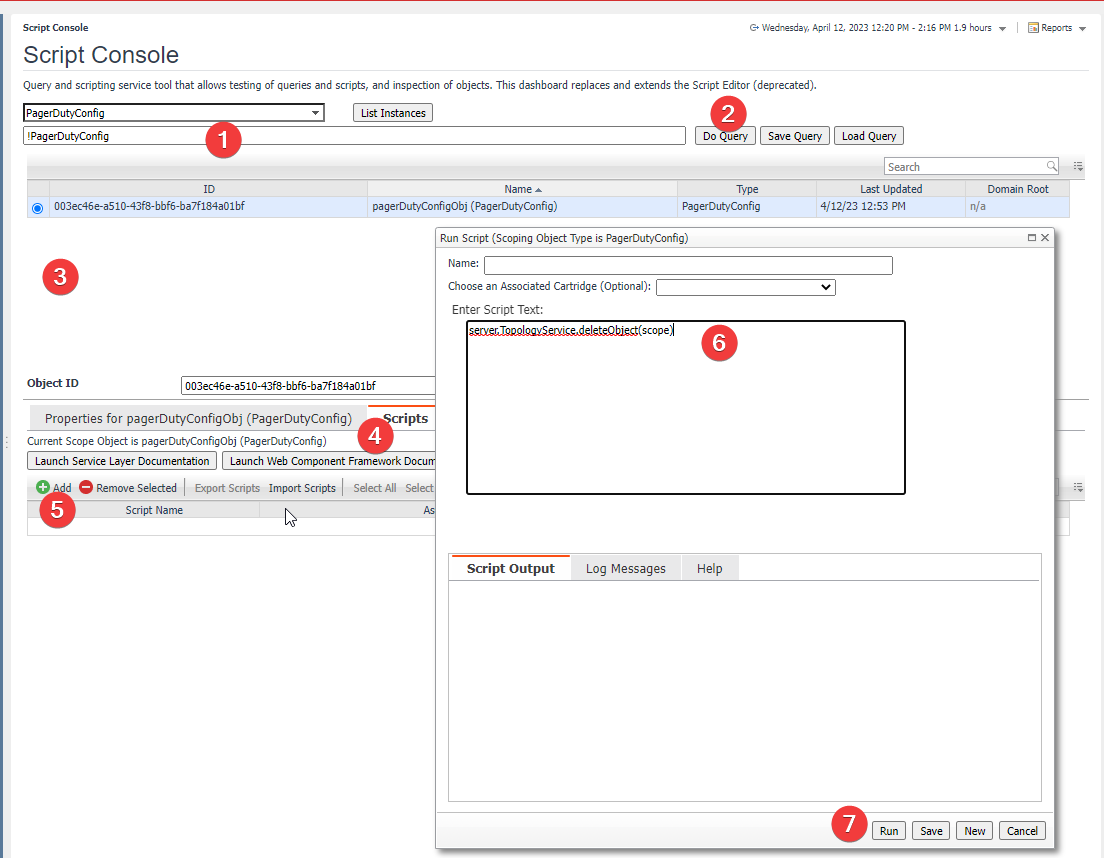Click the red Remove Selected icon
Screen dimensions: 1104x858
click(86, 488)
